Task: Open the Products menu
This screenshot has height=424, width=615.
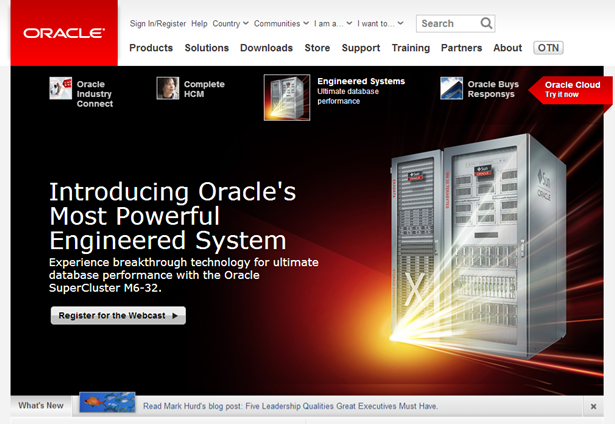Action: pos(151,47)
